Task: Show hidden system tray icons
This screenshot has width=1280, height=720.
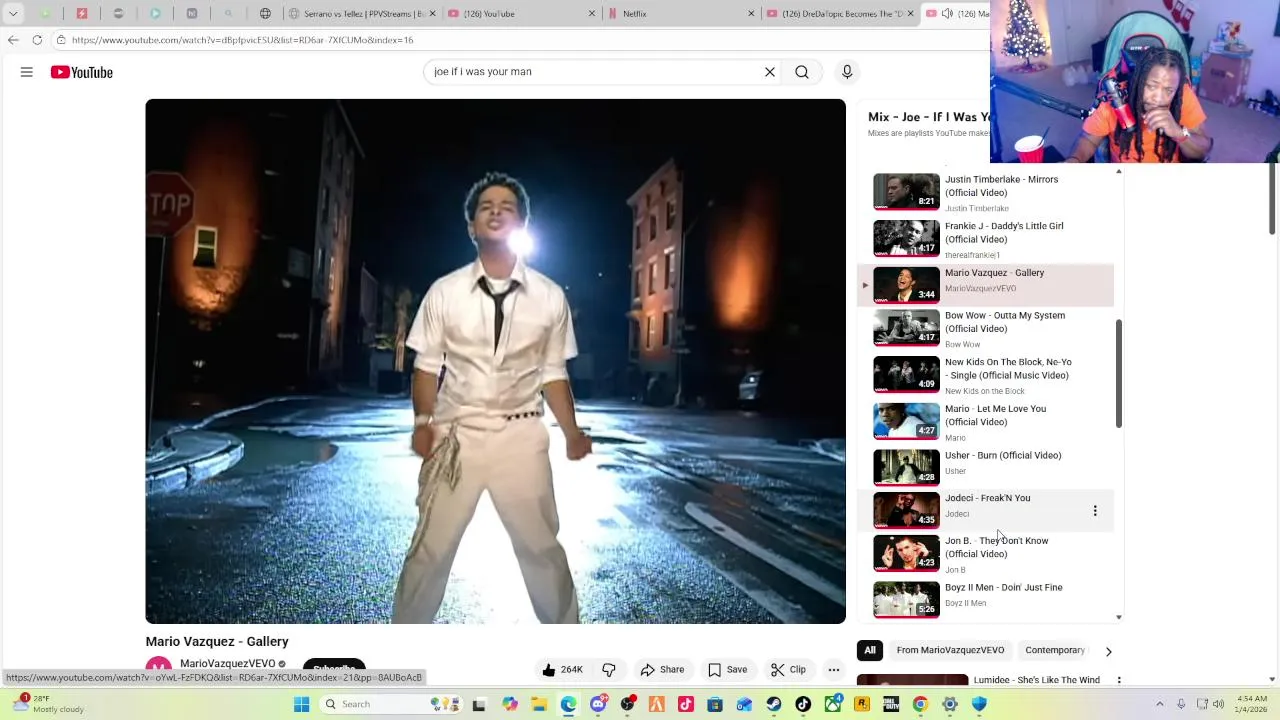Action: [1160, 704]
